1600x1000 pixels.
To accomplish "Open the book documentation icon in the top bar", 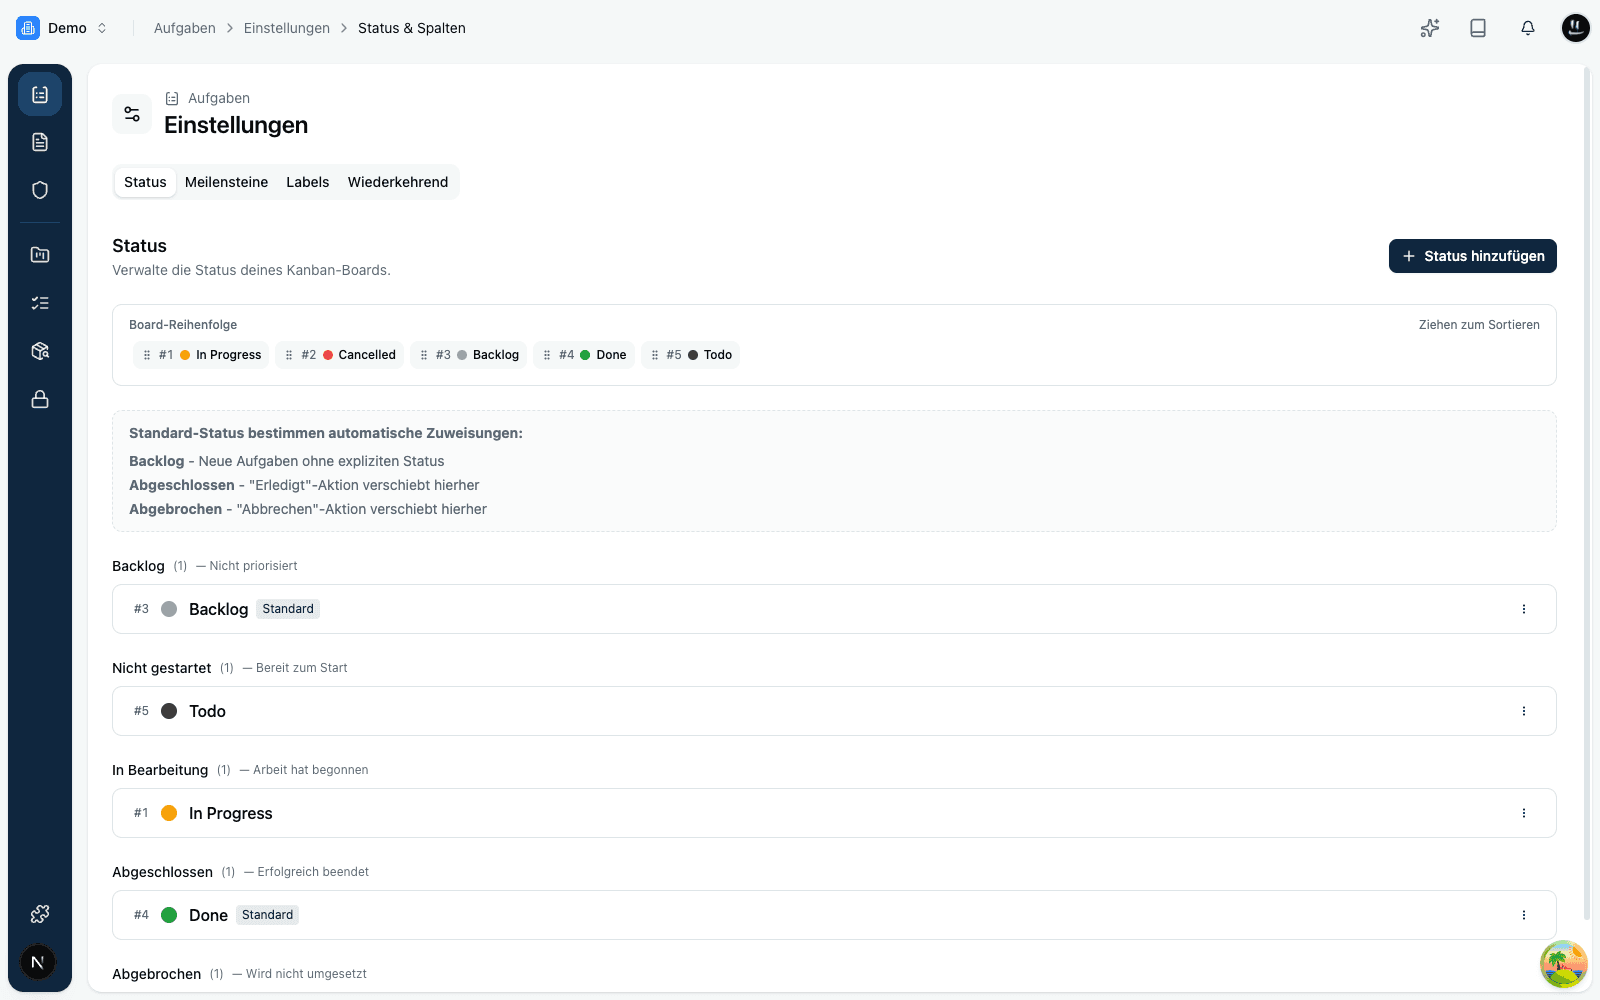I will click(1478, 28).
